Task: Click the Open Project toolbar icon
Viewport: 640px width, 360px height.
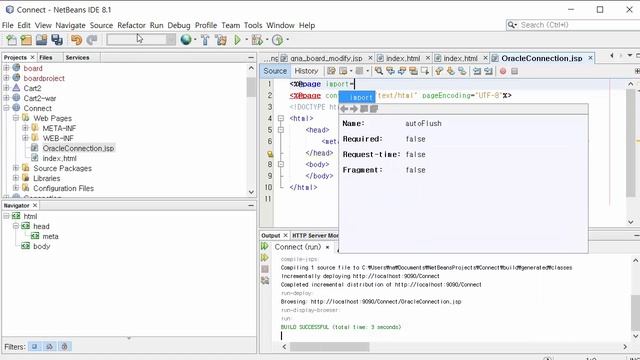Action: tap(41, 40)
